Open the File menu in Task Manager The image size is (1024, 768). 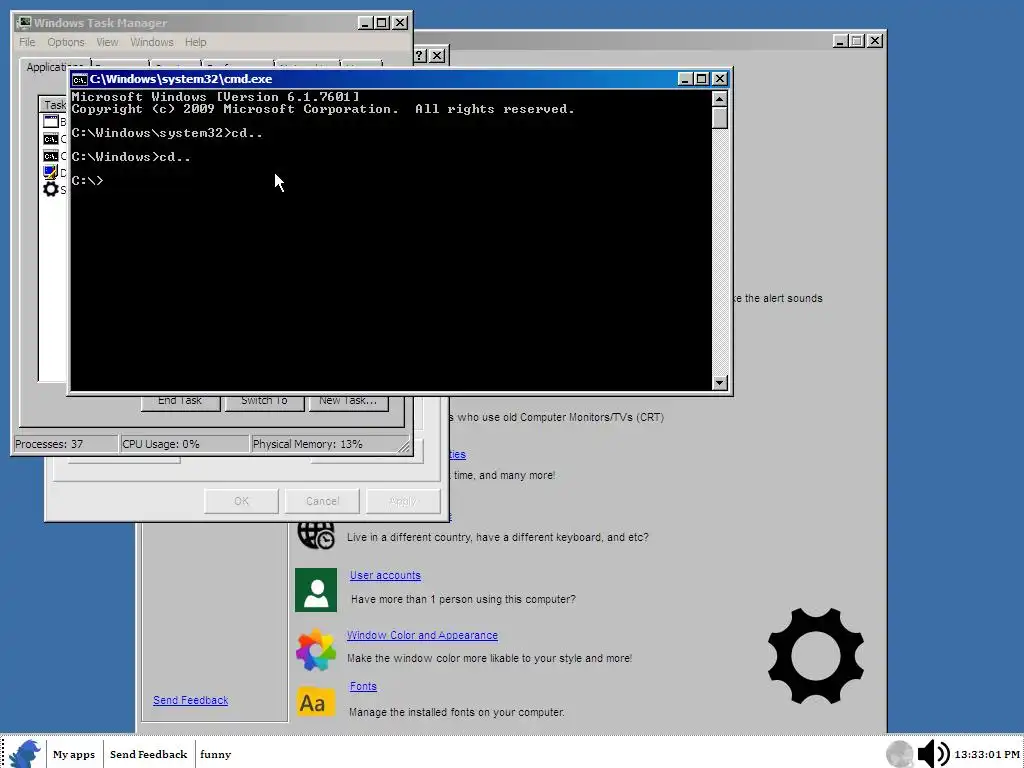click(x=27, y=42)
